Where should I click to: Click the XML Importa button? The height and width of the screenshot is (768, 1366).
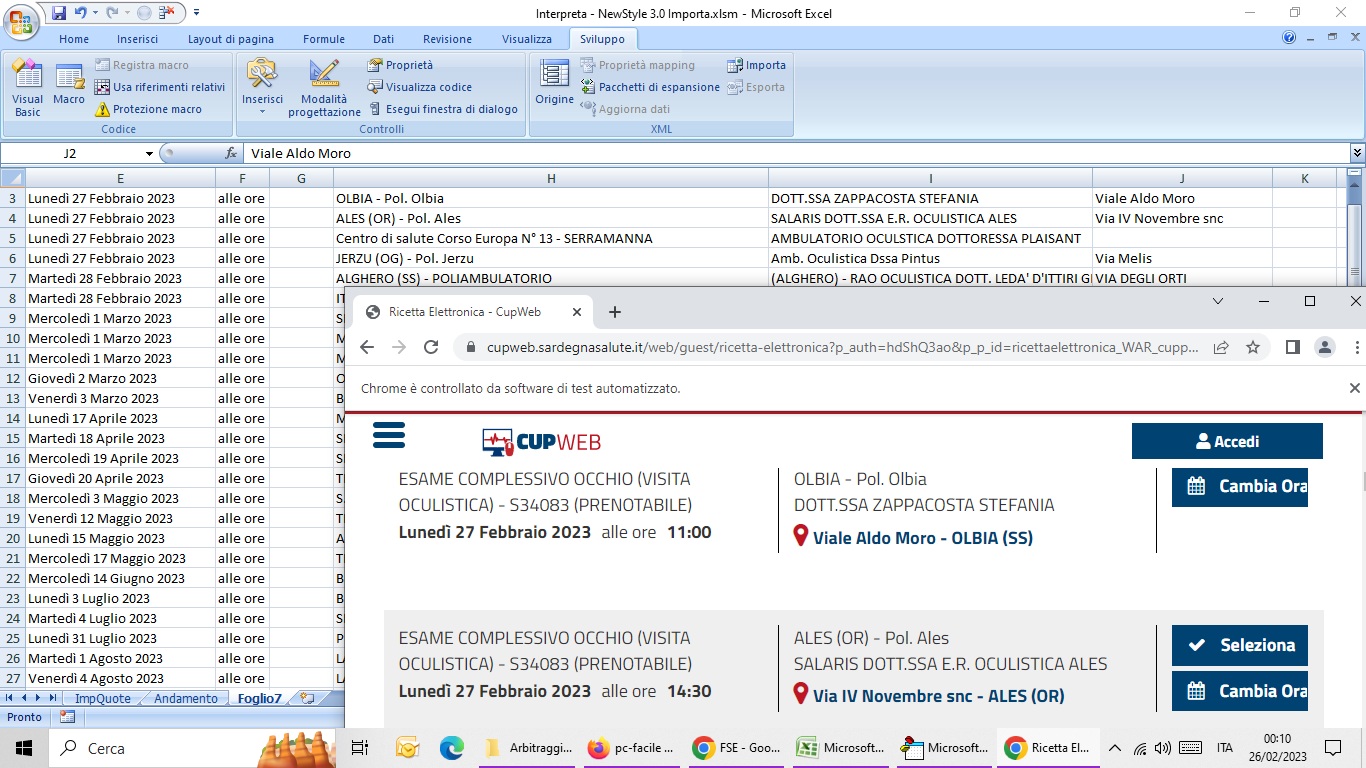[757, 65]
